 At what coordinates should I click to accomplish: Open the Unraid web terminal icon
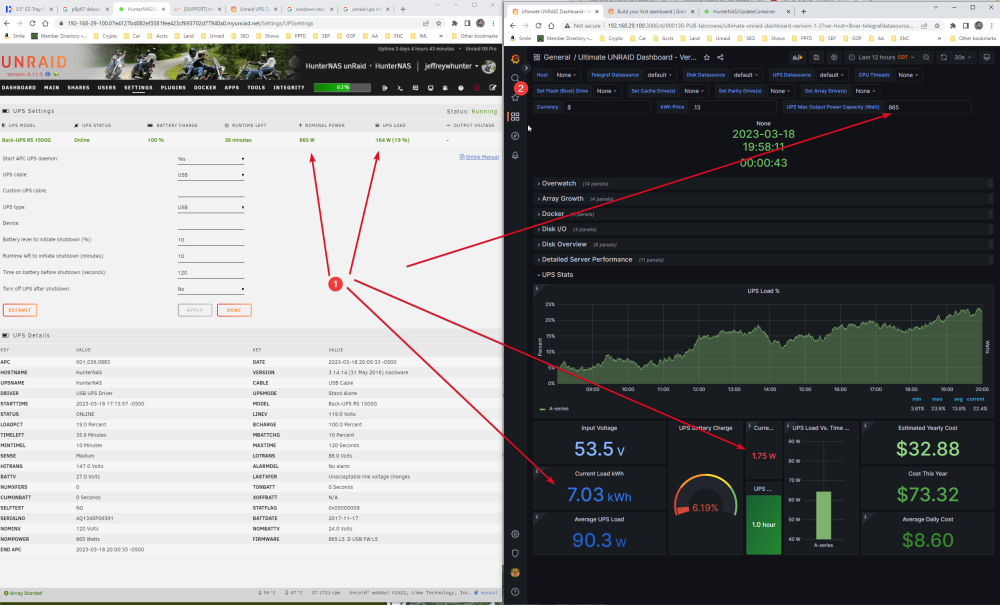click(400, 88)
